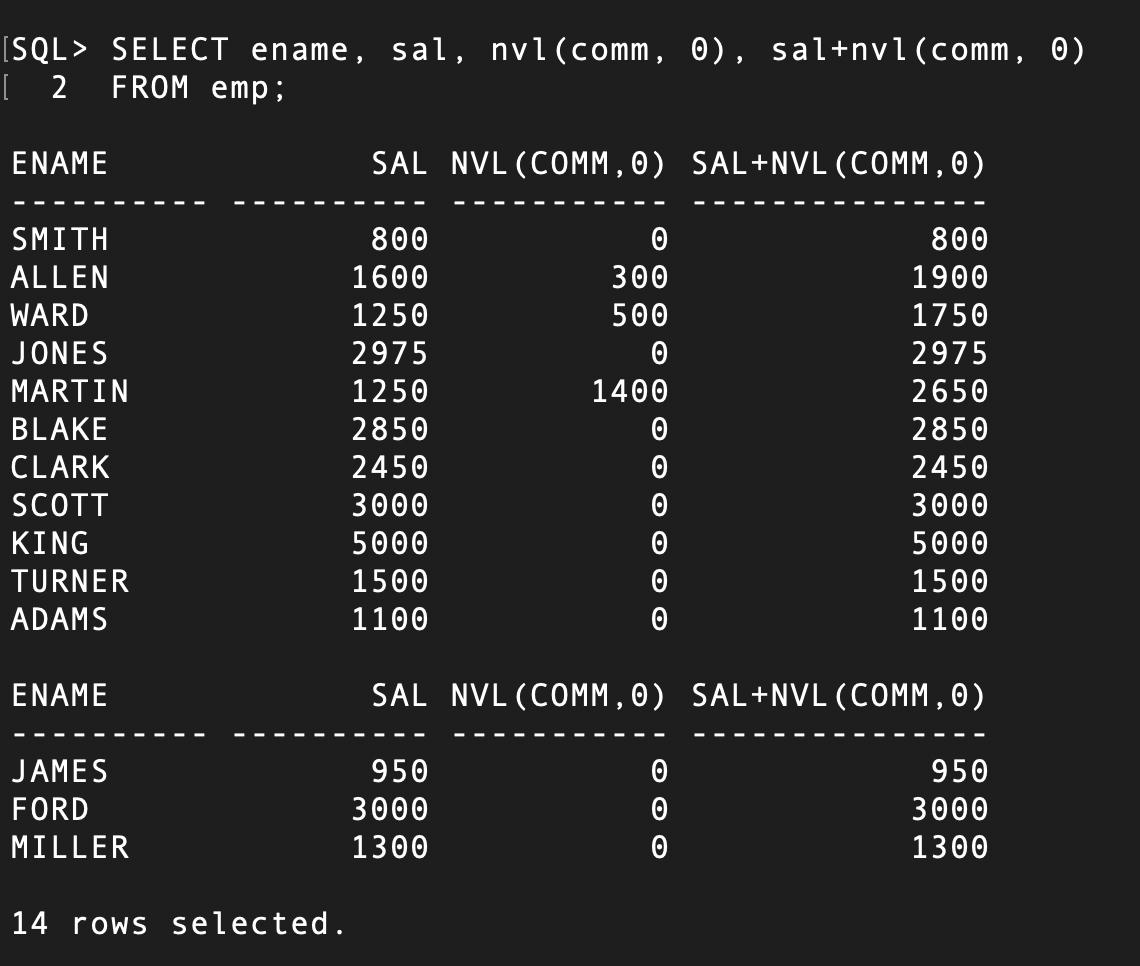Click MARTIN's total value 2650
Image resolution: width=1140 pixels, height=966 pixels.
[x=950, y=391]
